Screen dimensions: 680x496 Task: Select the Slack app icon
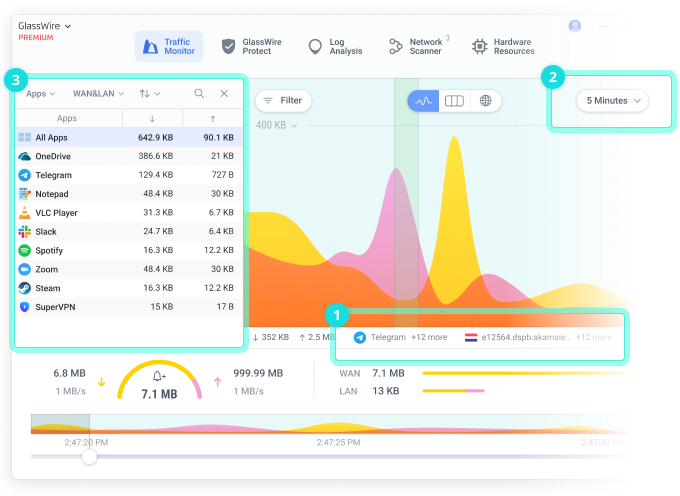24,232
